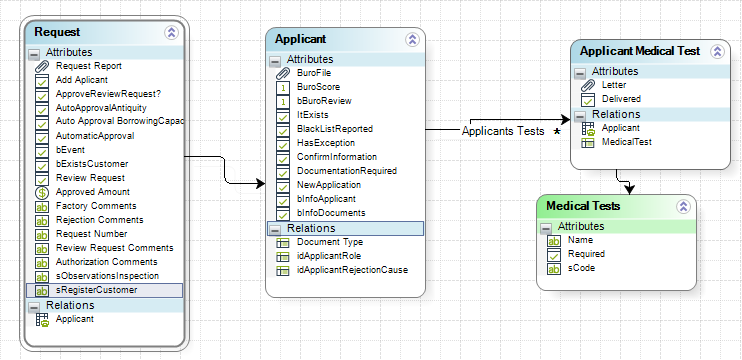742x360 pixels.
Task: Select the Authorization Comments attribute
Action: point(106,262)
